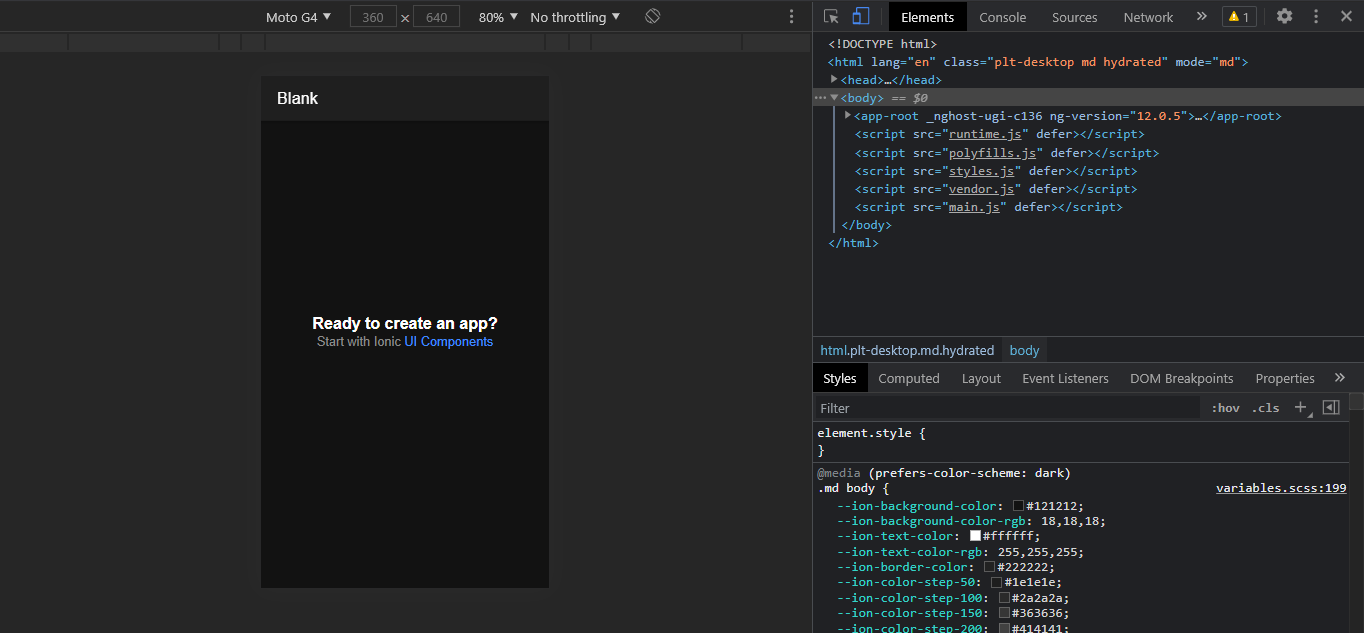Open the DOM Breakpoints sub-tab
This screenshot has width=1364, height=633.
coord(1182,378)
